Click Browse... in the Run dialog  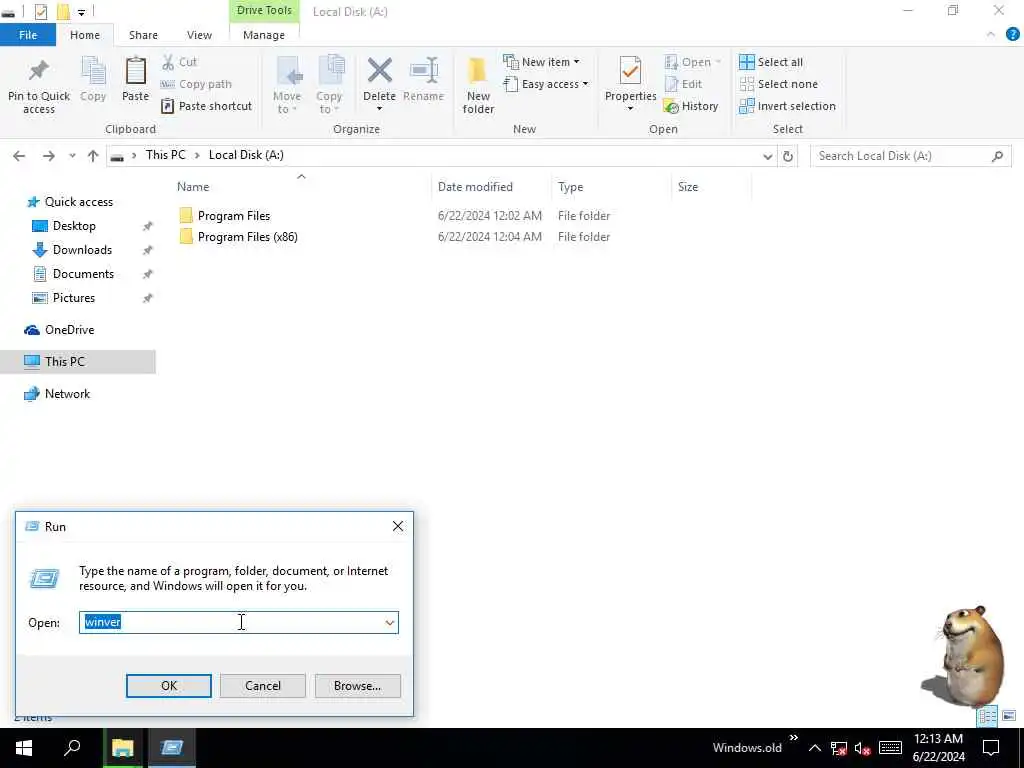coord(357,686)
